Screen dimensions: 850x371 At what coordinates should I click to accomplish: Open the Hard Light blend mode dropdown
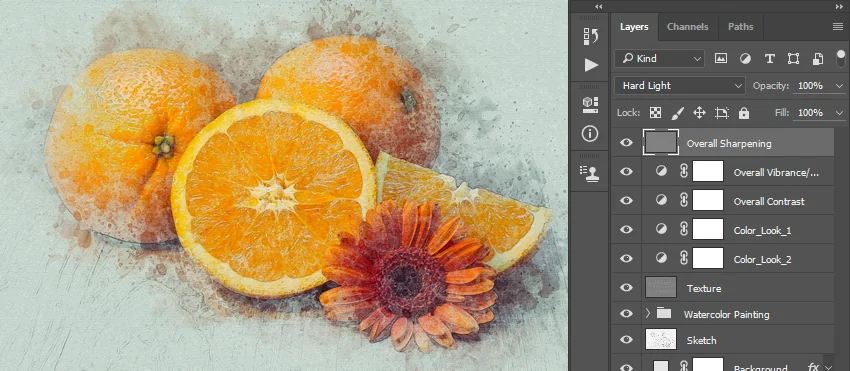[x=680, y=86]
